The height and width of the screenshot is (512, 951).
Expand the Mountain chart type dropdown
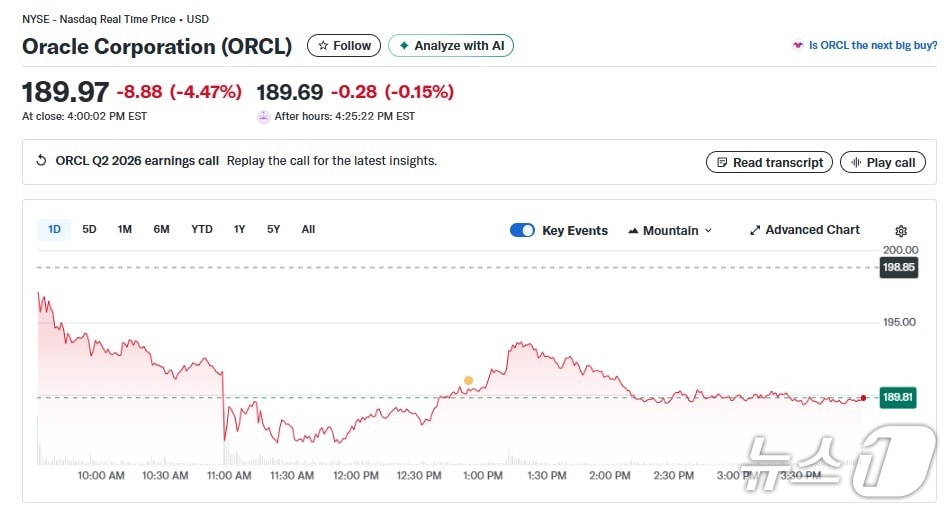(708, 231)
